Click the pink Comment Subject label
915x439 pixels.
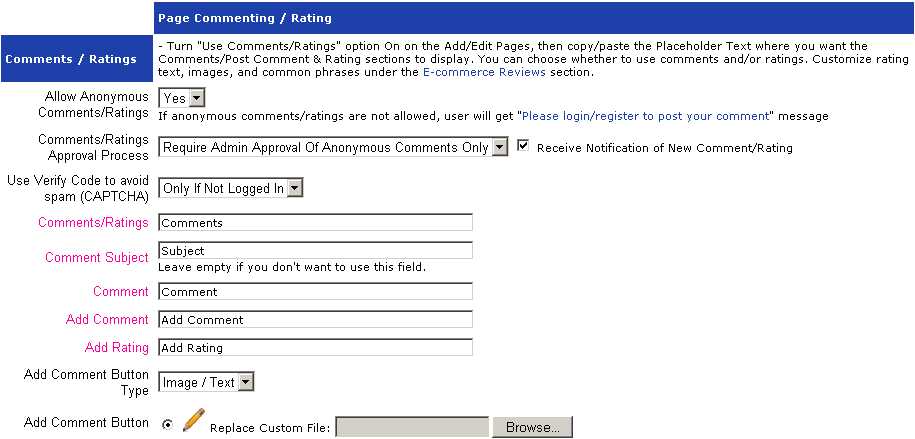click(97, 257)
